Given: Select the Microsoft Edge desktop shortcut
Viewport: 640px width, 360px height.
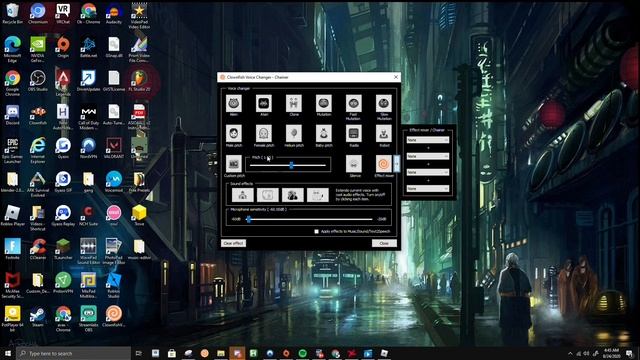Looking at the screenshot, I should (12, 49).
